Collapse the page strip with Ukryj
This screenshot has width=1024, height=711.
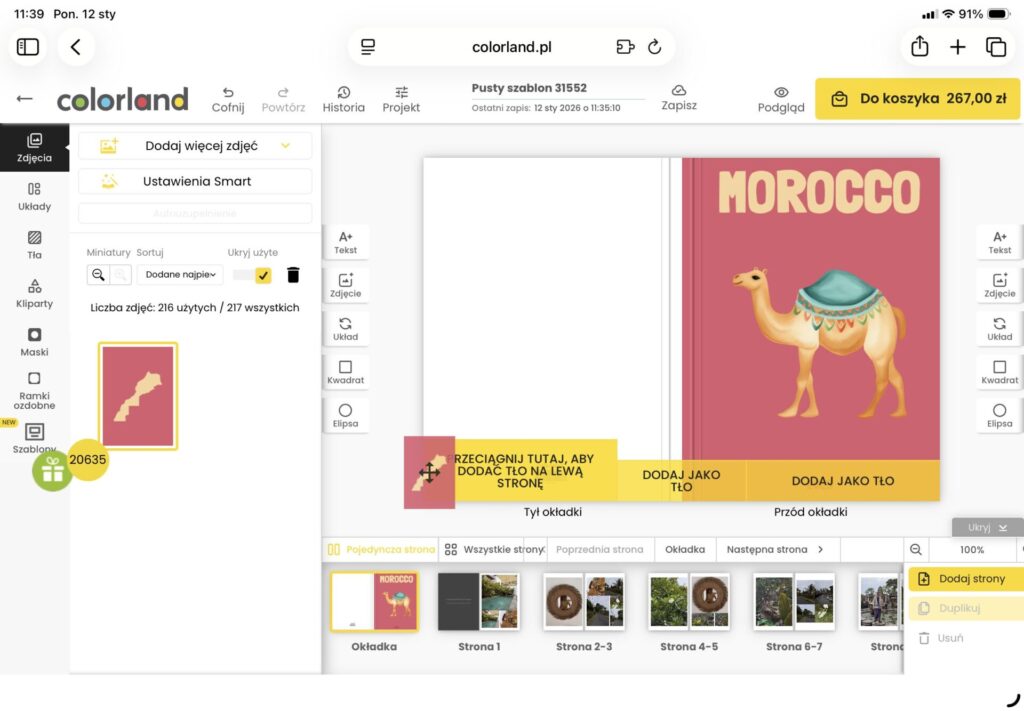(x=987, y=527)
